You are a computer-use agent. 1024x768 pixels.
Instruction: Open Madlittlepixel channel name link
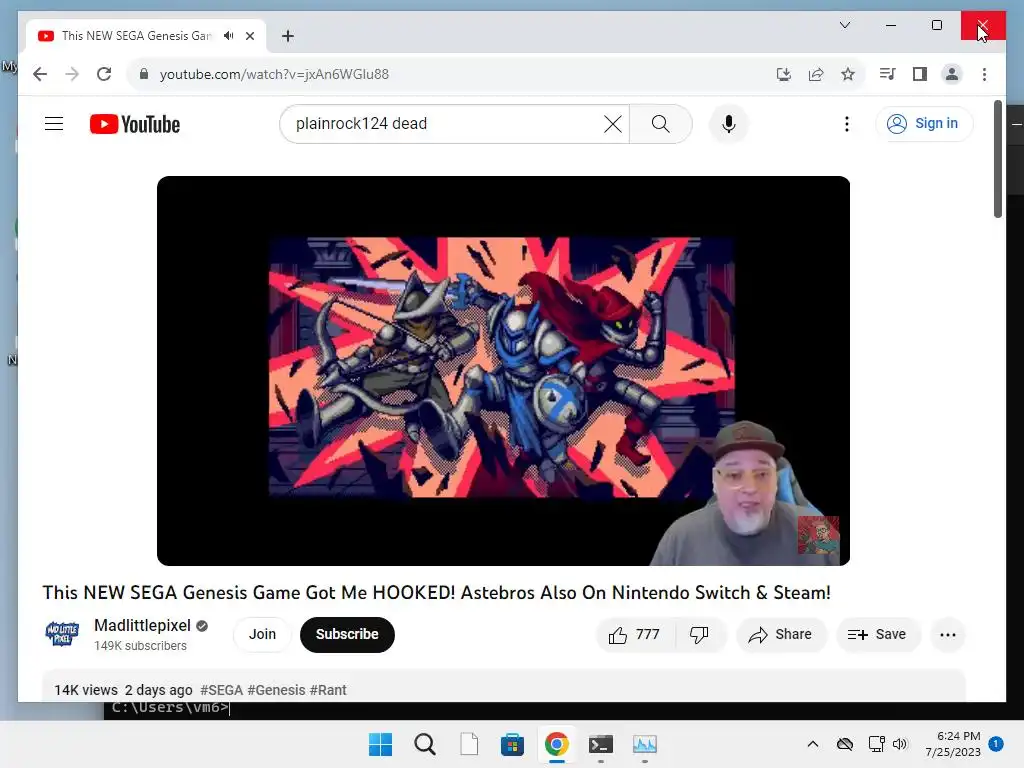(142, 625)
